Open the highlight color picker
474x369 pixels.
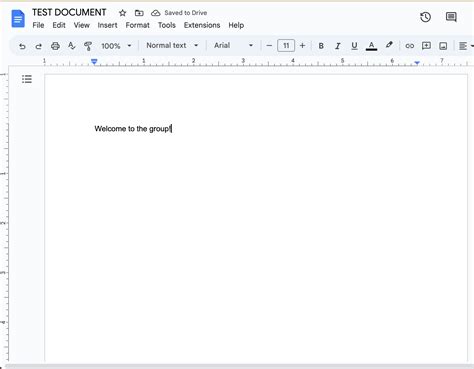[389, 45]
